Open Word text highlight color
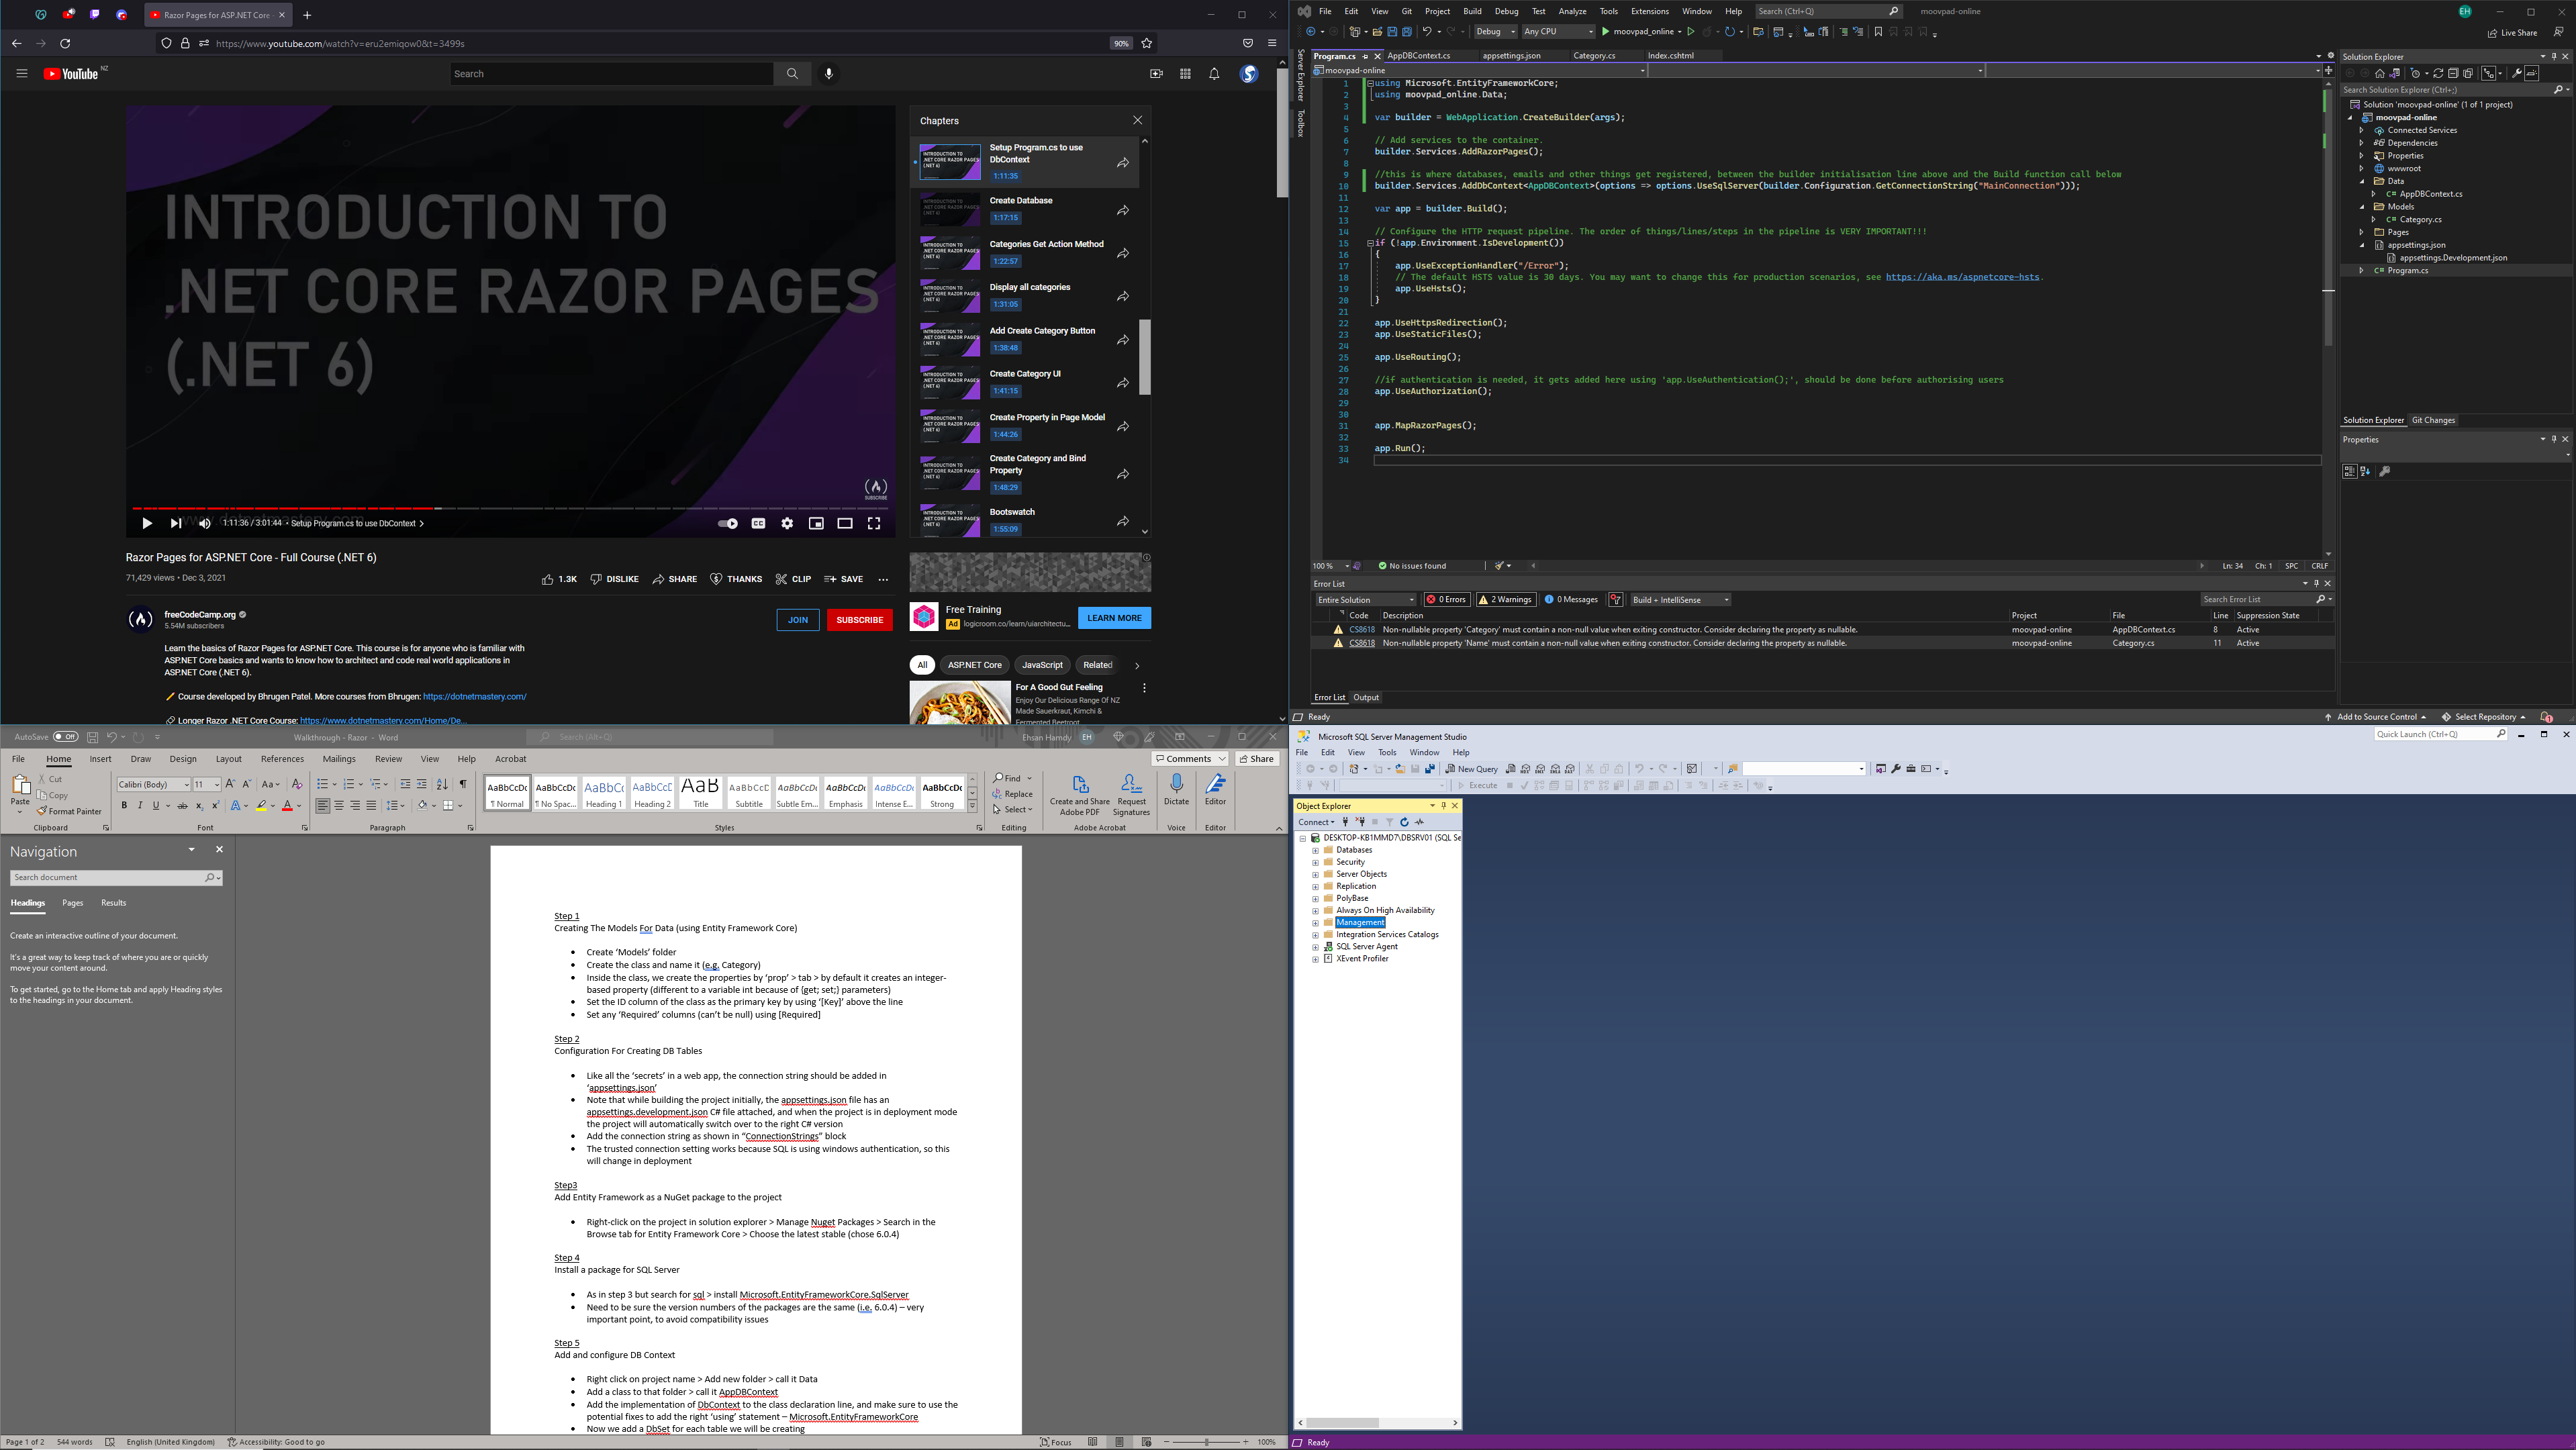Image resolution: width=2576 pixels, height=1450 pixels. tap(261, 806)
